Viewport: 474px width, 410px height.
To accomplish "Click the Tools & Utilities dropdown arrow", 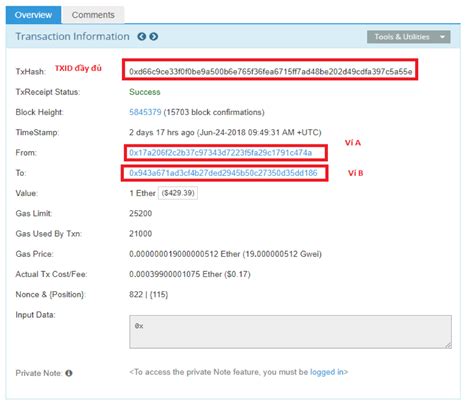I will tap(442, 37).
